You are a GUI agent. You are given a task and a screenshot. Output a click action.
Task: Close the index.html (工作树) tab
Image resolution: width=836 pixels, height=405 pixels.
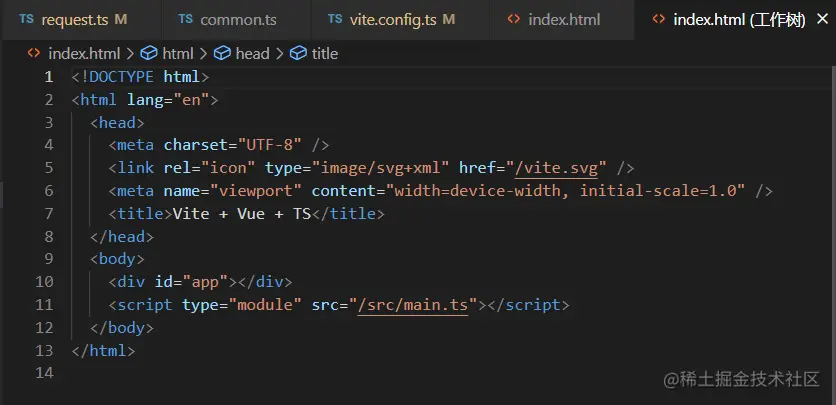pos(822,20)
